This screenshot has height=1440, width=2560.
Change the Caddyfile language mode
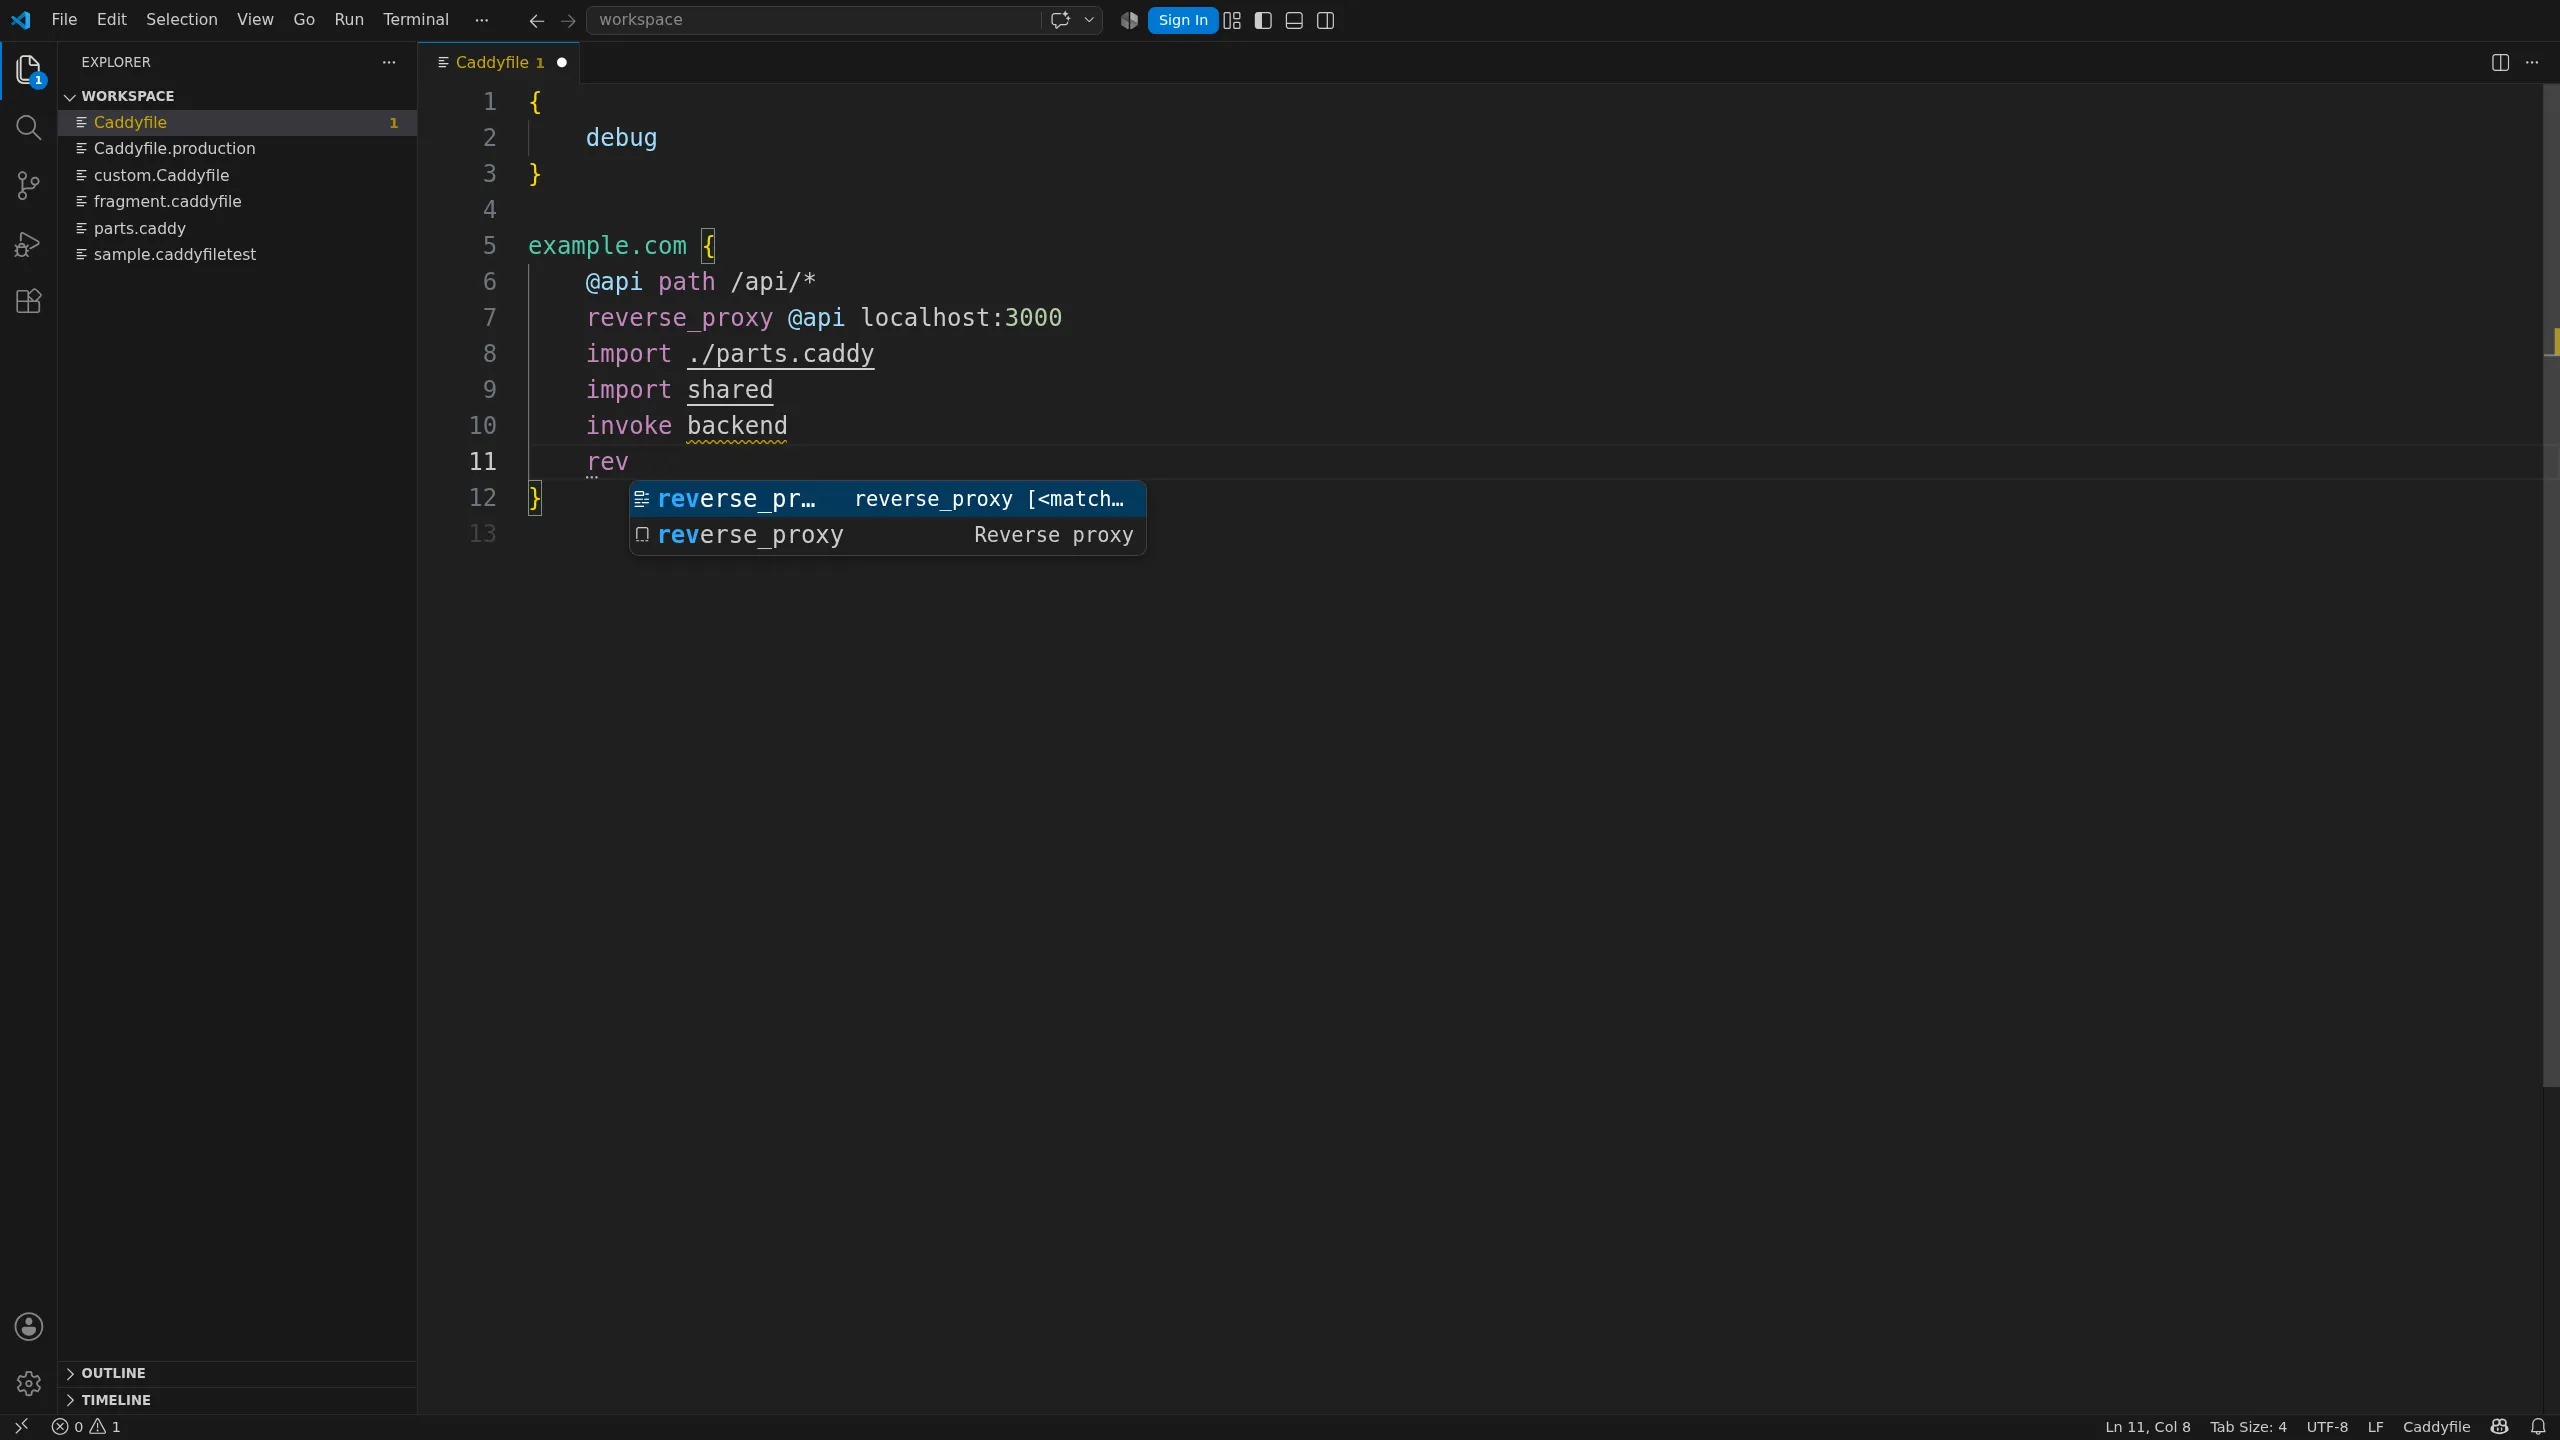click(x=2436, y=1427)
